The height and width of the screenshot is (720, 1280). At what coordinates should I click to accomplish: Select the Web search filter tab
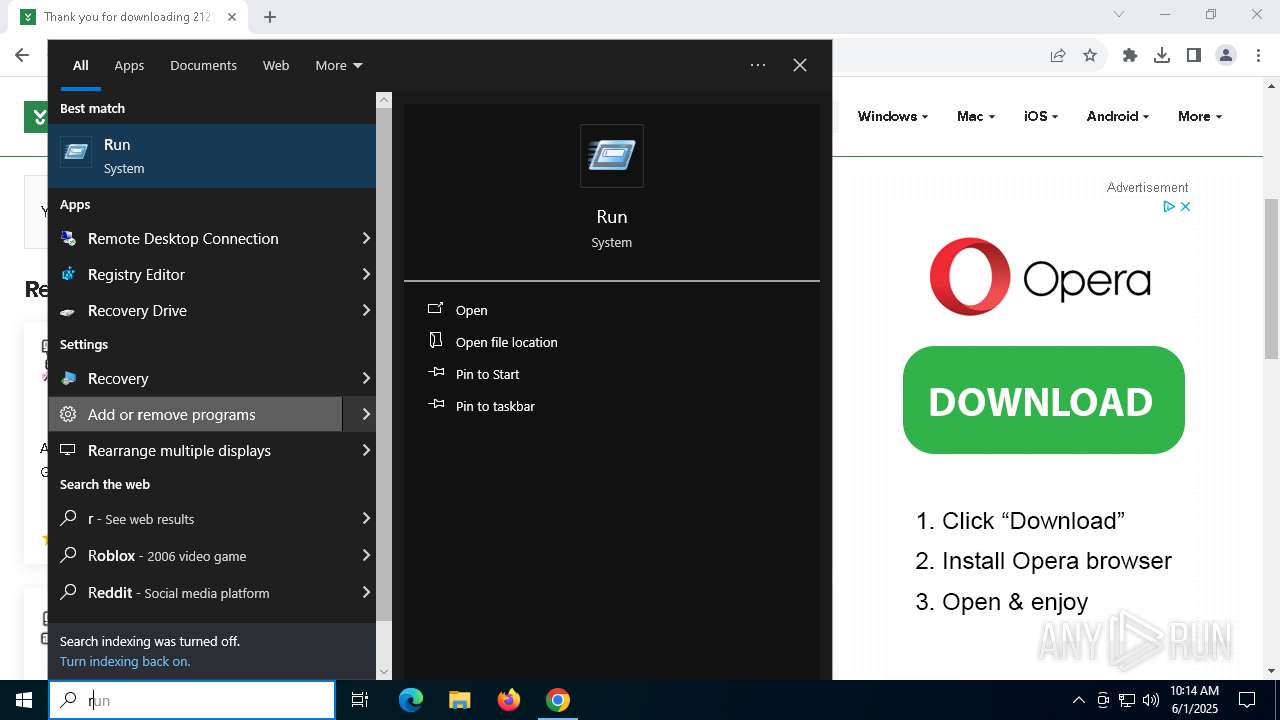click(x=276, y=65)
